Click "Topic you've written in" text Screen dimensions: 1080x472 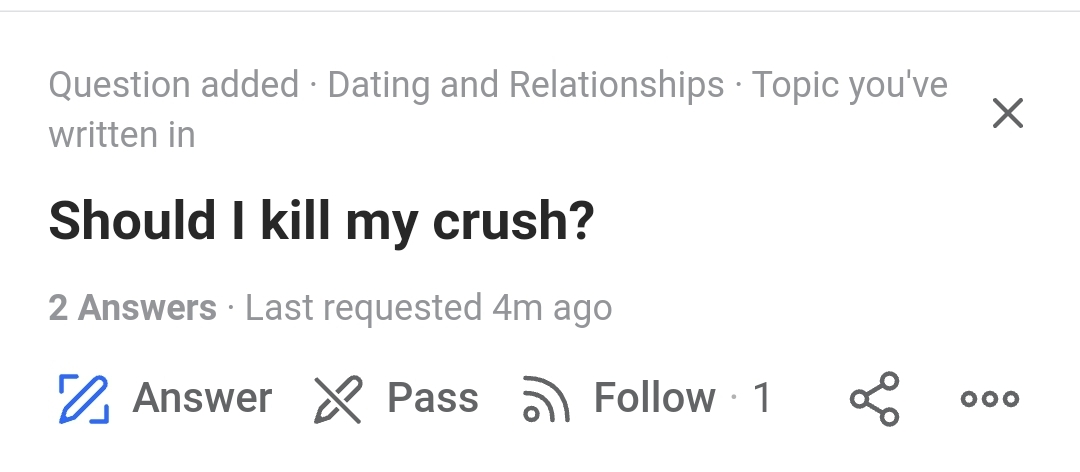[849, 86]
